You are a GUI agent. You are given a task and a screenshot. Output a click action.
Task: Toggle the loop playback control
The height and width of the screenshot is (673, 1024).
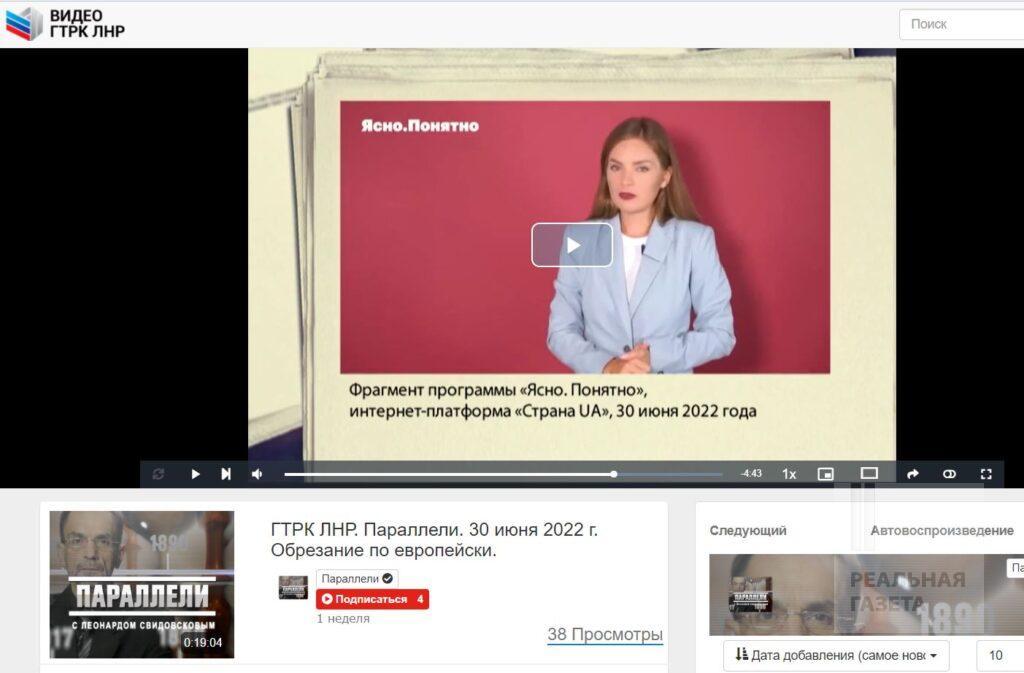click(949, 474)
